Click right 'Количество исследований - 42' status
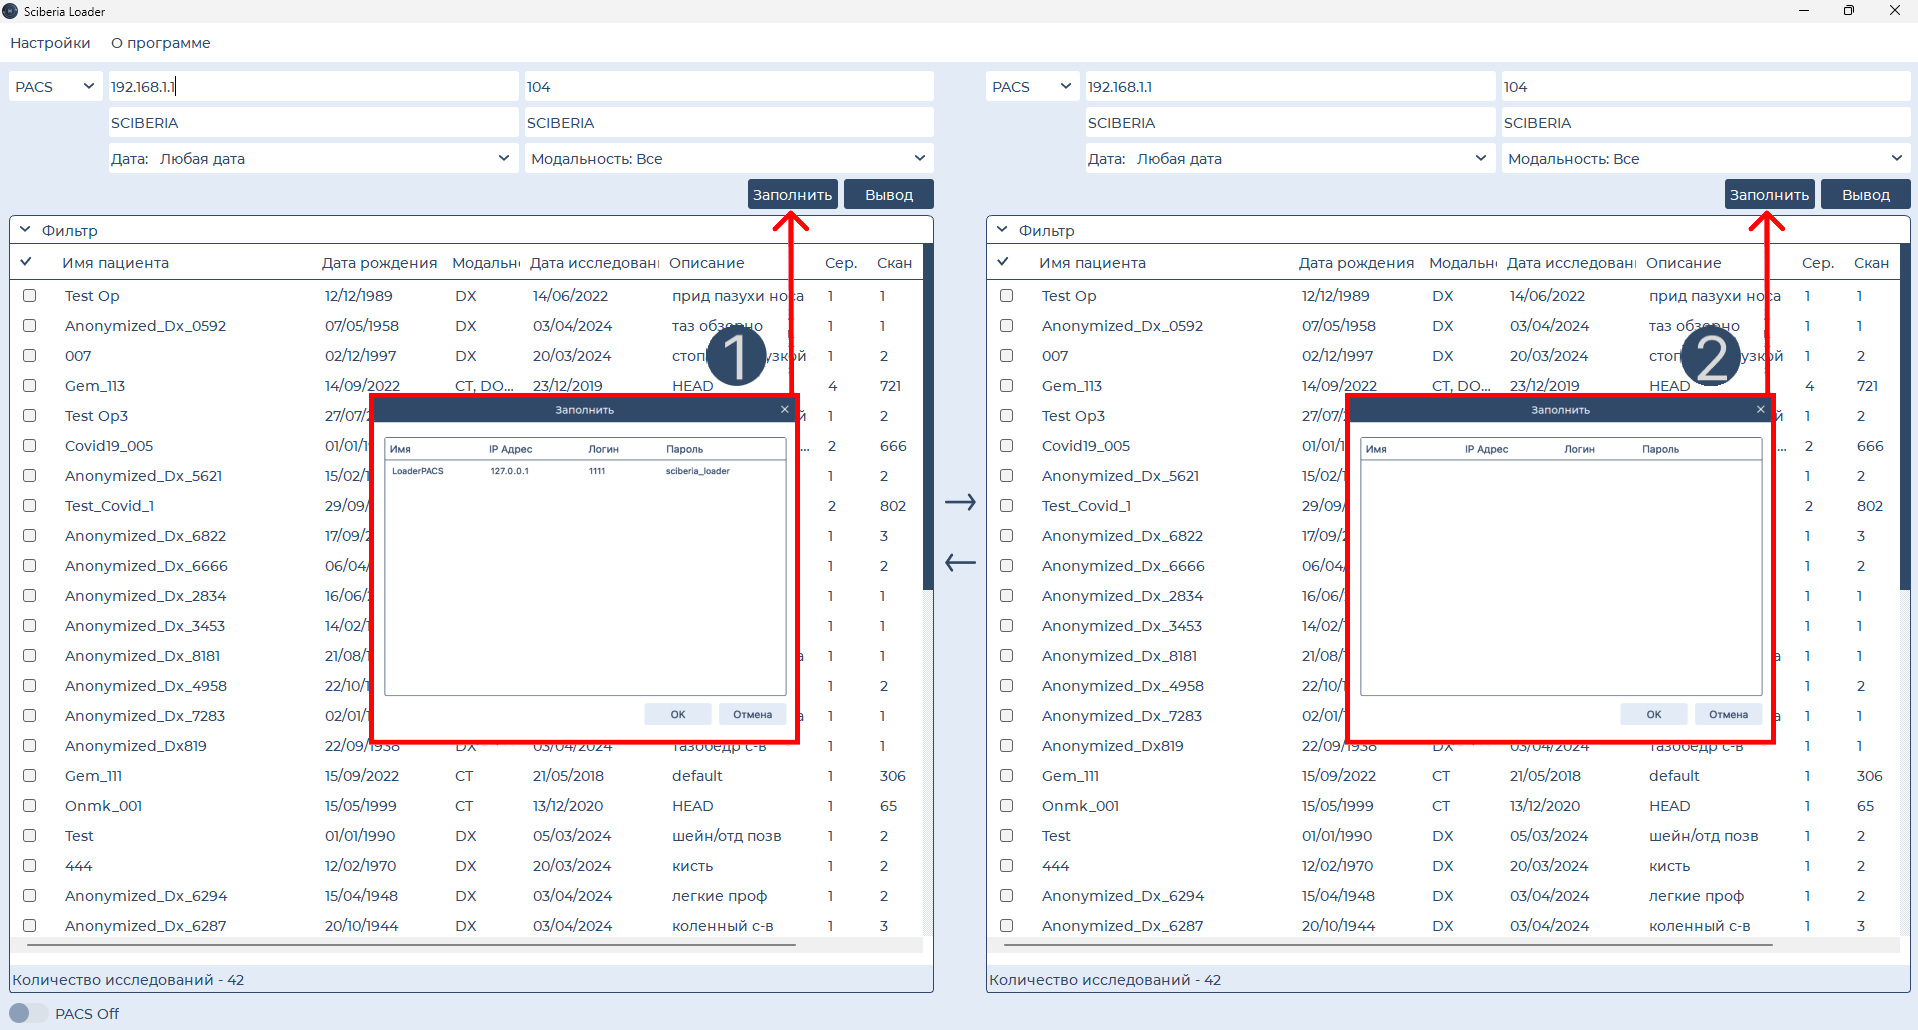This screenshot has height=1030, width=1918. click(x=1105, y=980)
